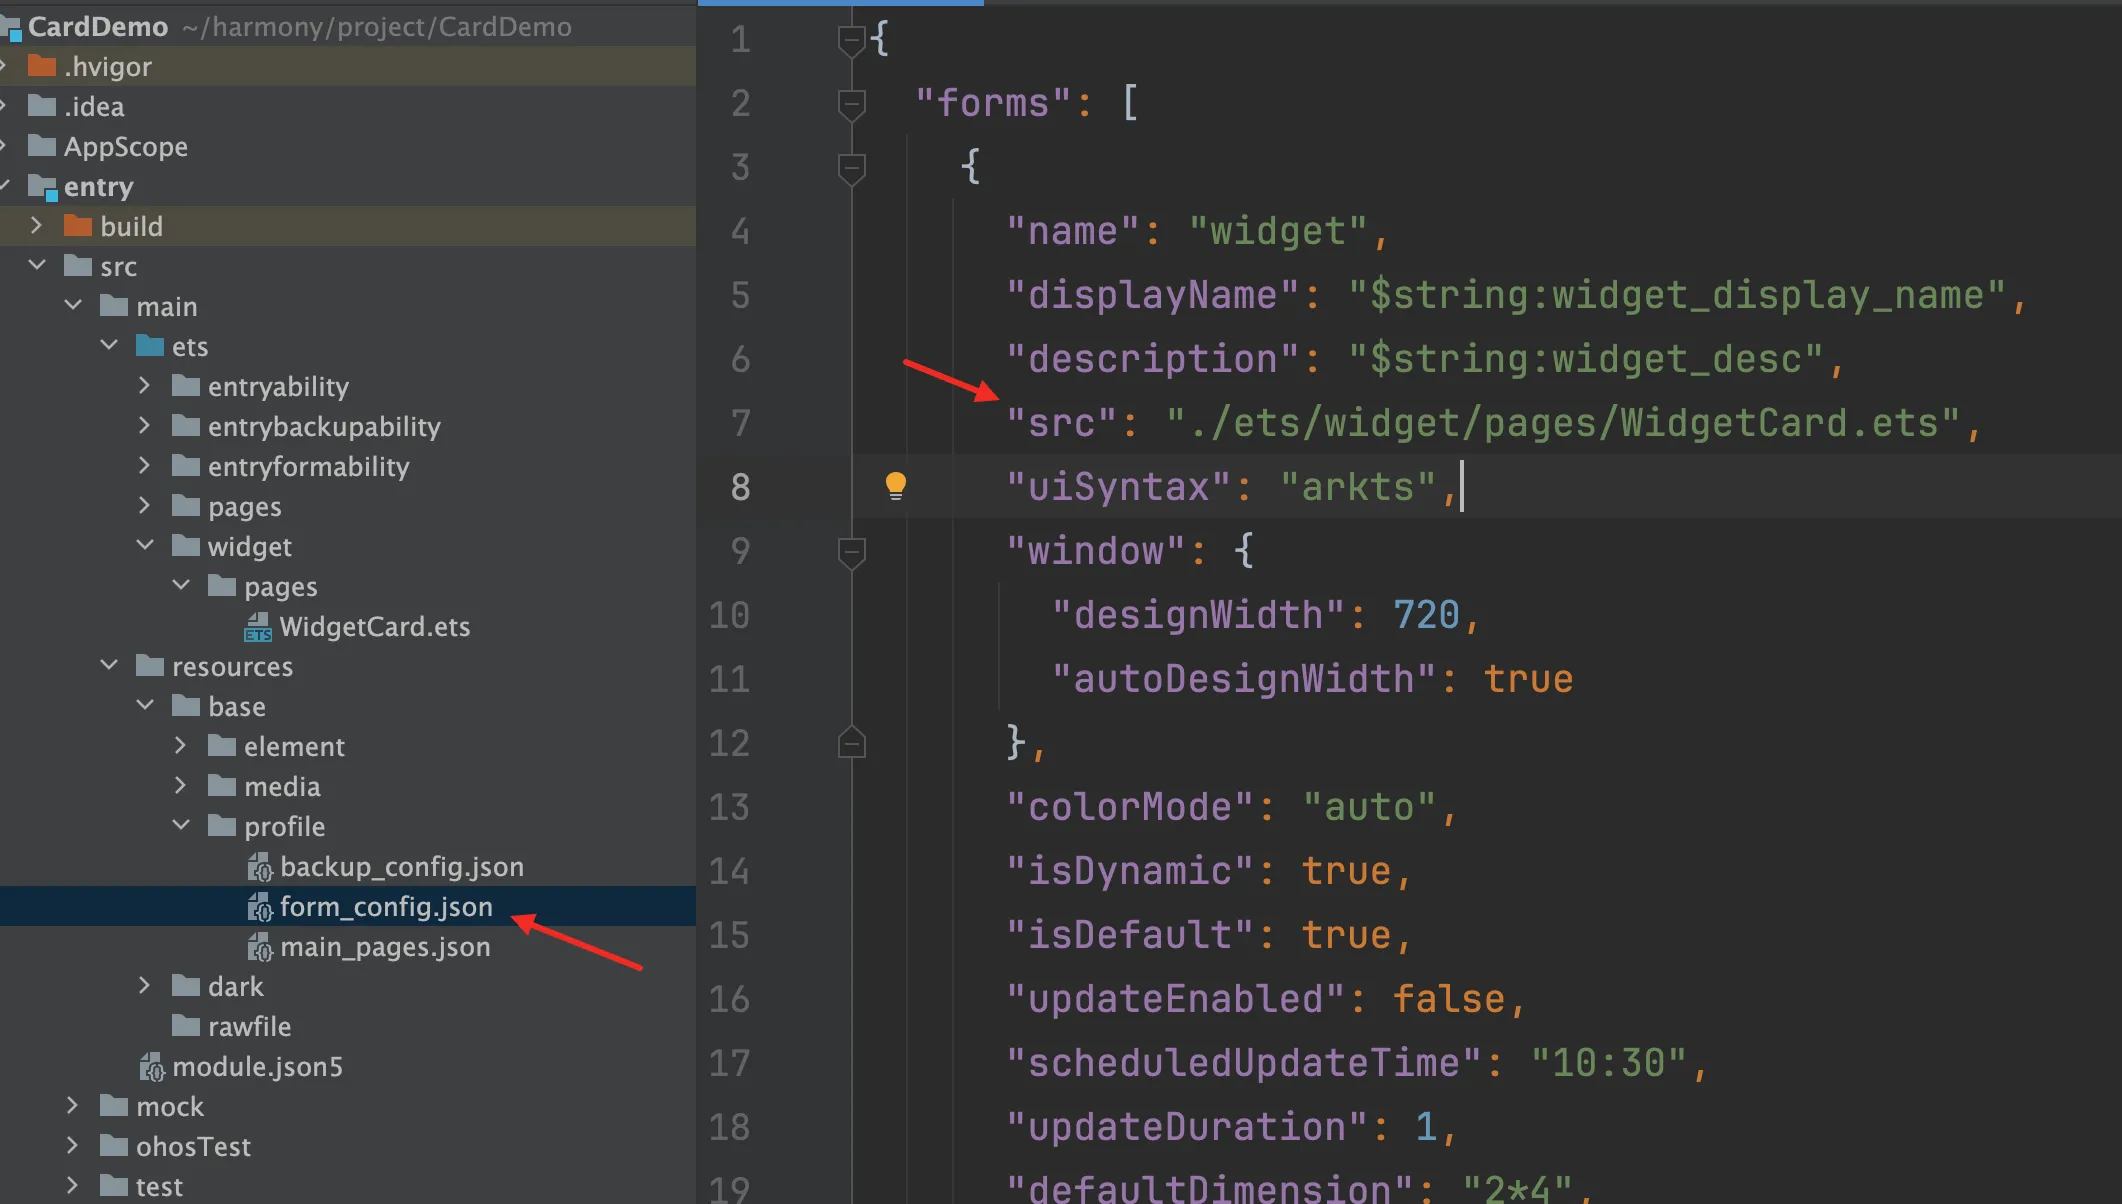Toggle fold marker beside the window block
The height and width of the screenshot is (1204, 2122).
(851, 551)
